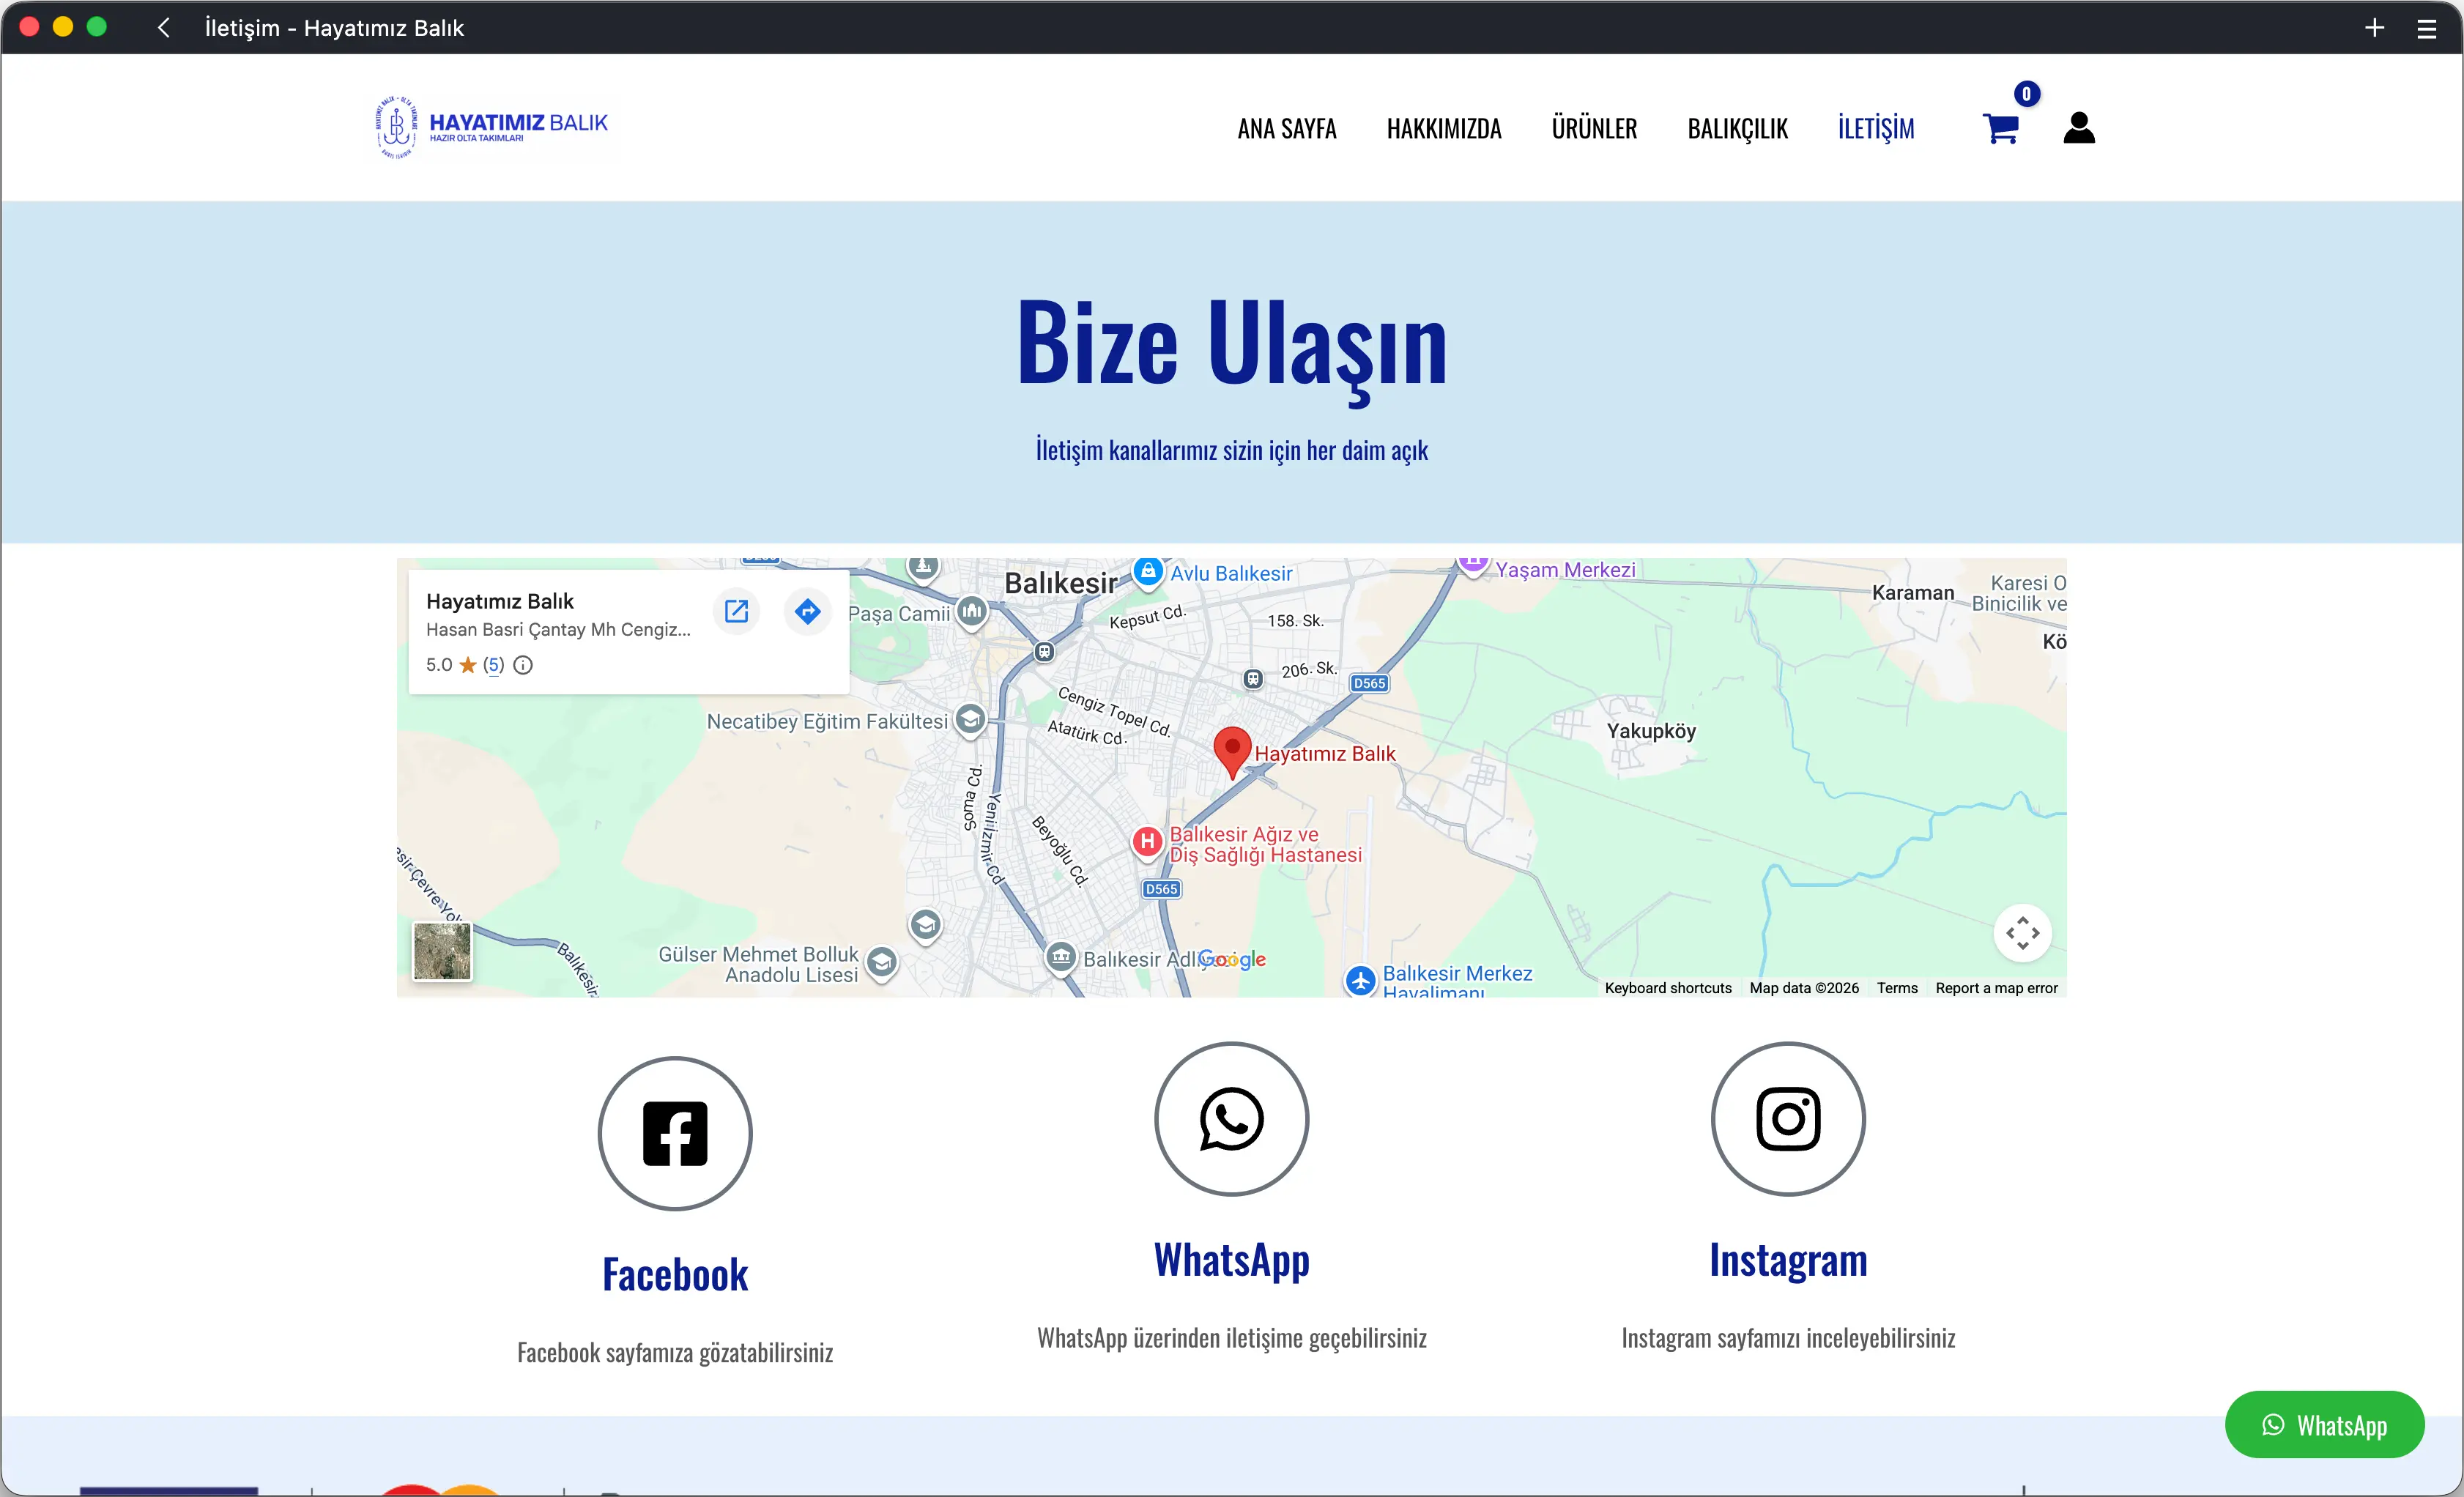
Task: Open the HAKKIMIZDA menu item
Action: [x=1443, y=129]
